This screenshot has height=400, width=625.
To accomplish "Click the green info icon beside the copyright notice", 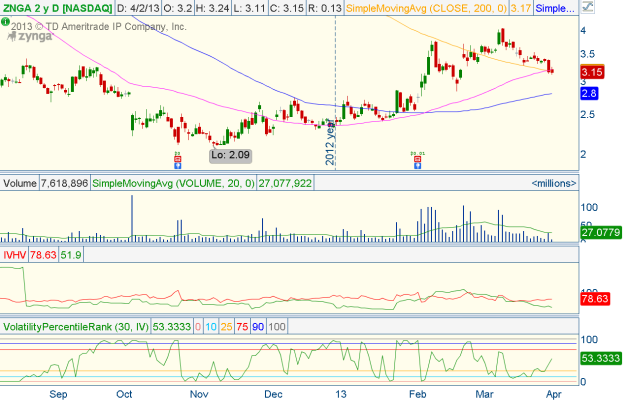I will [5, 22].
